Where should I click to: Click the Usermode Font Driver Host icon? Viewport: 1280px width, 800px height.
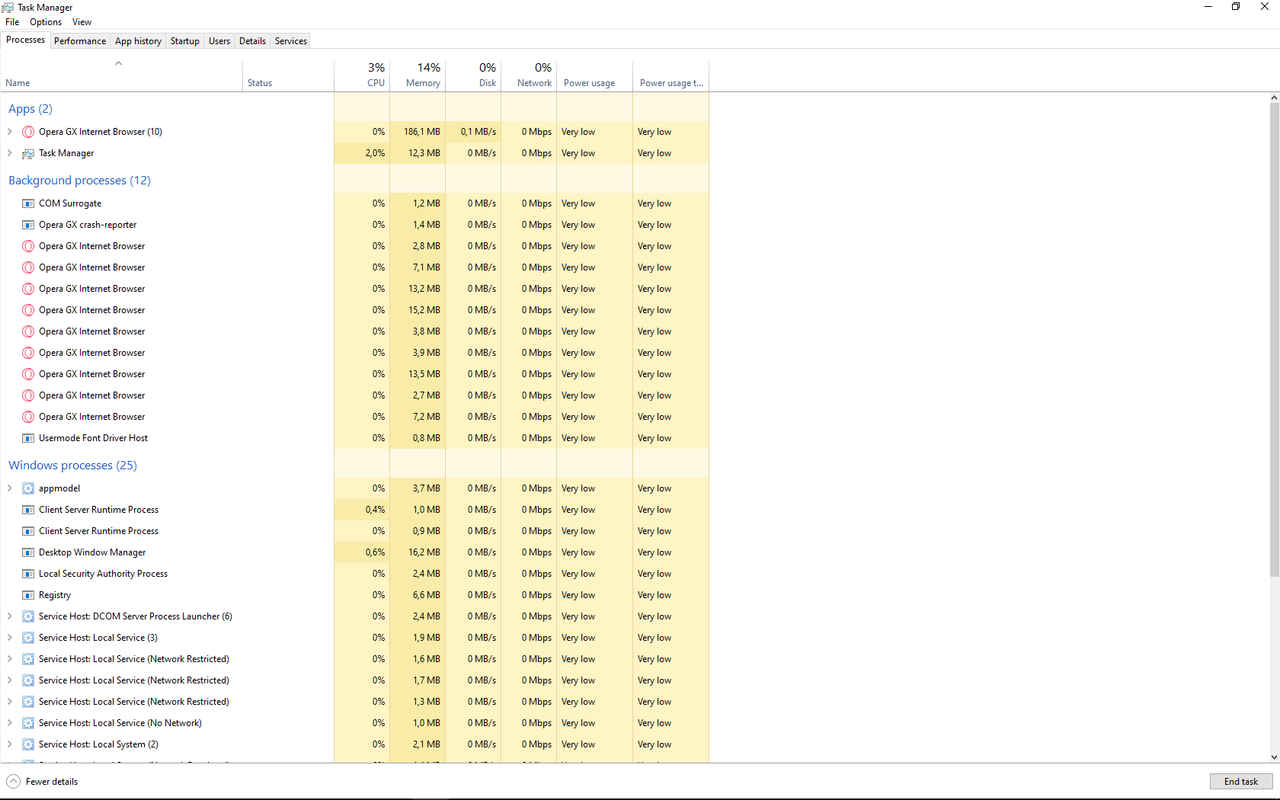point(28,438)
